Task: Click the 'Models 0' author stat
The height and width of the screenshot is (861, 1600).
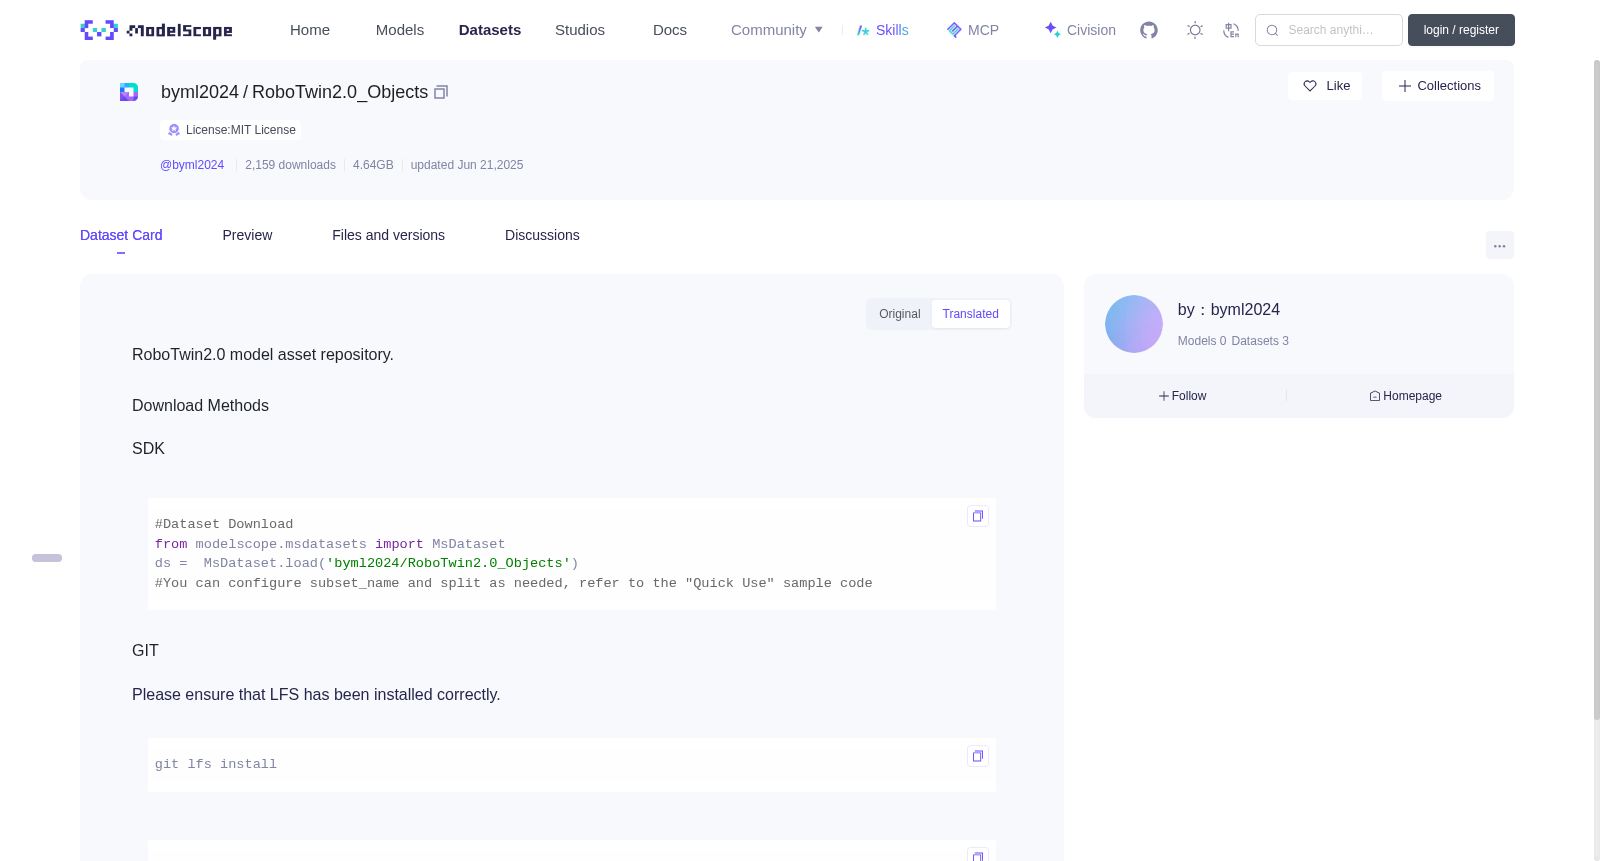Action: click(1202, 341)
